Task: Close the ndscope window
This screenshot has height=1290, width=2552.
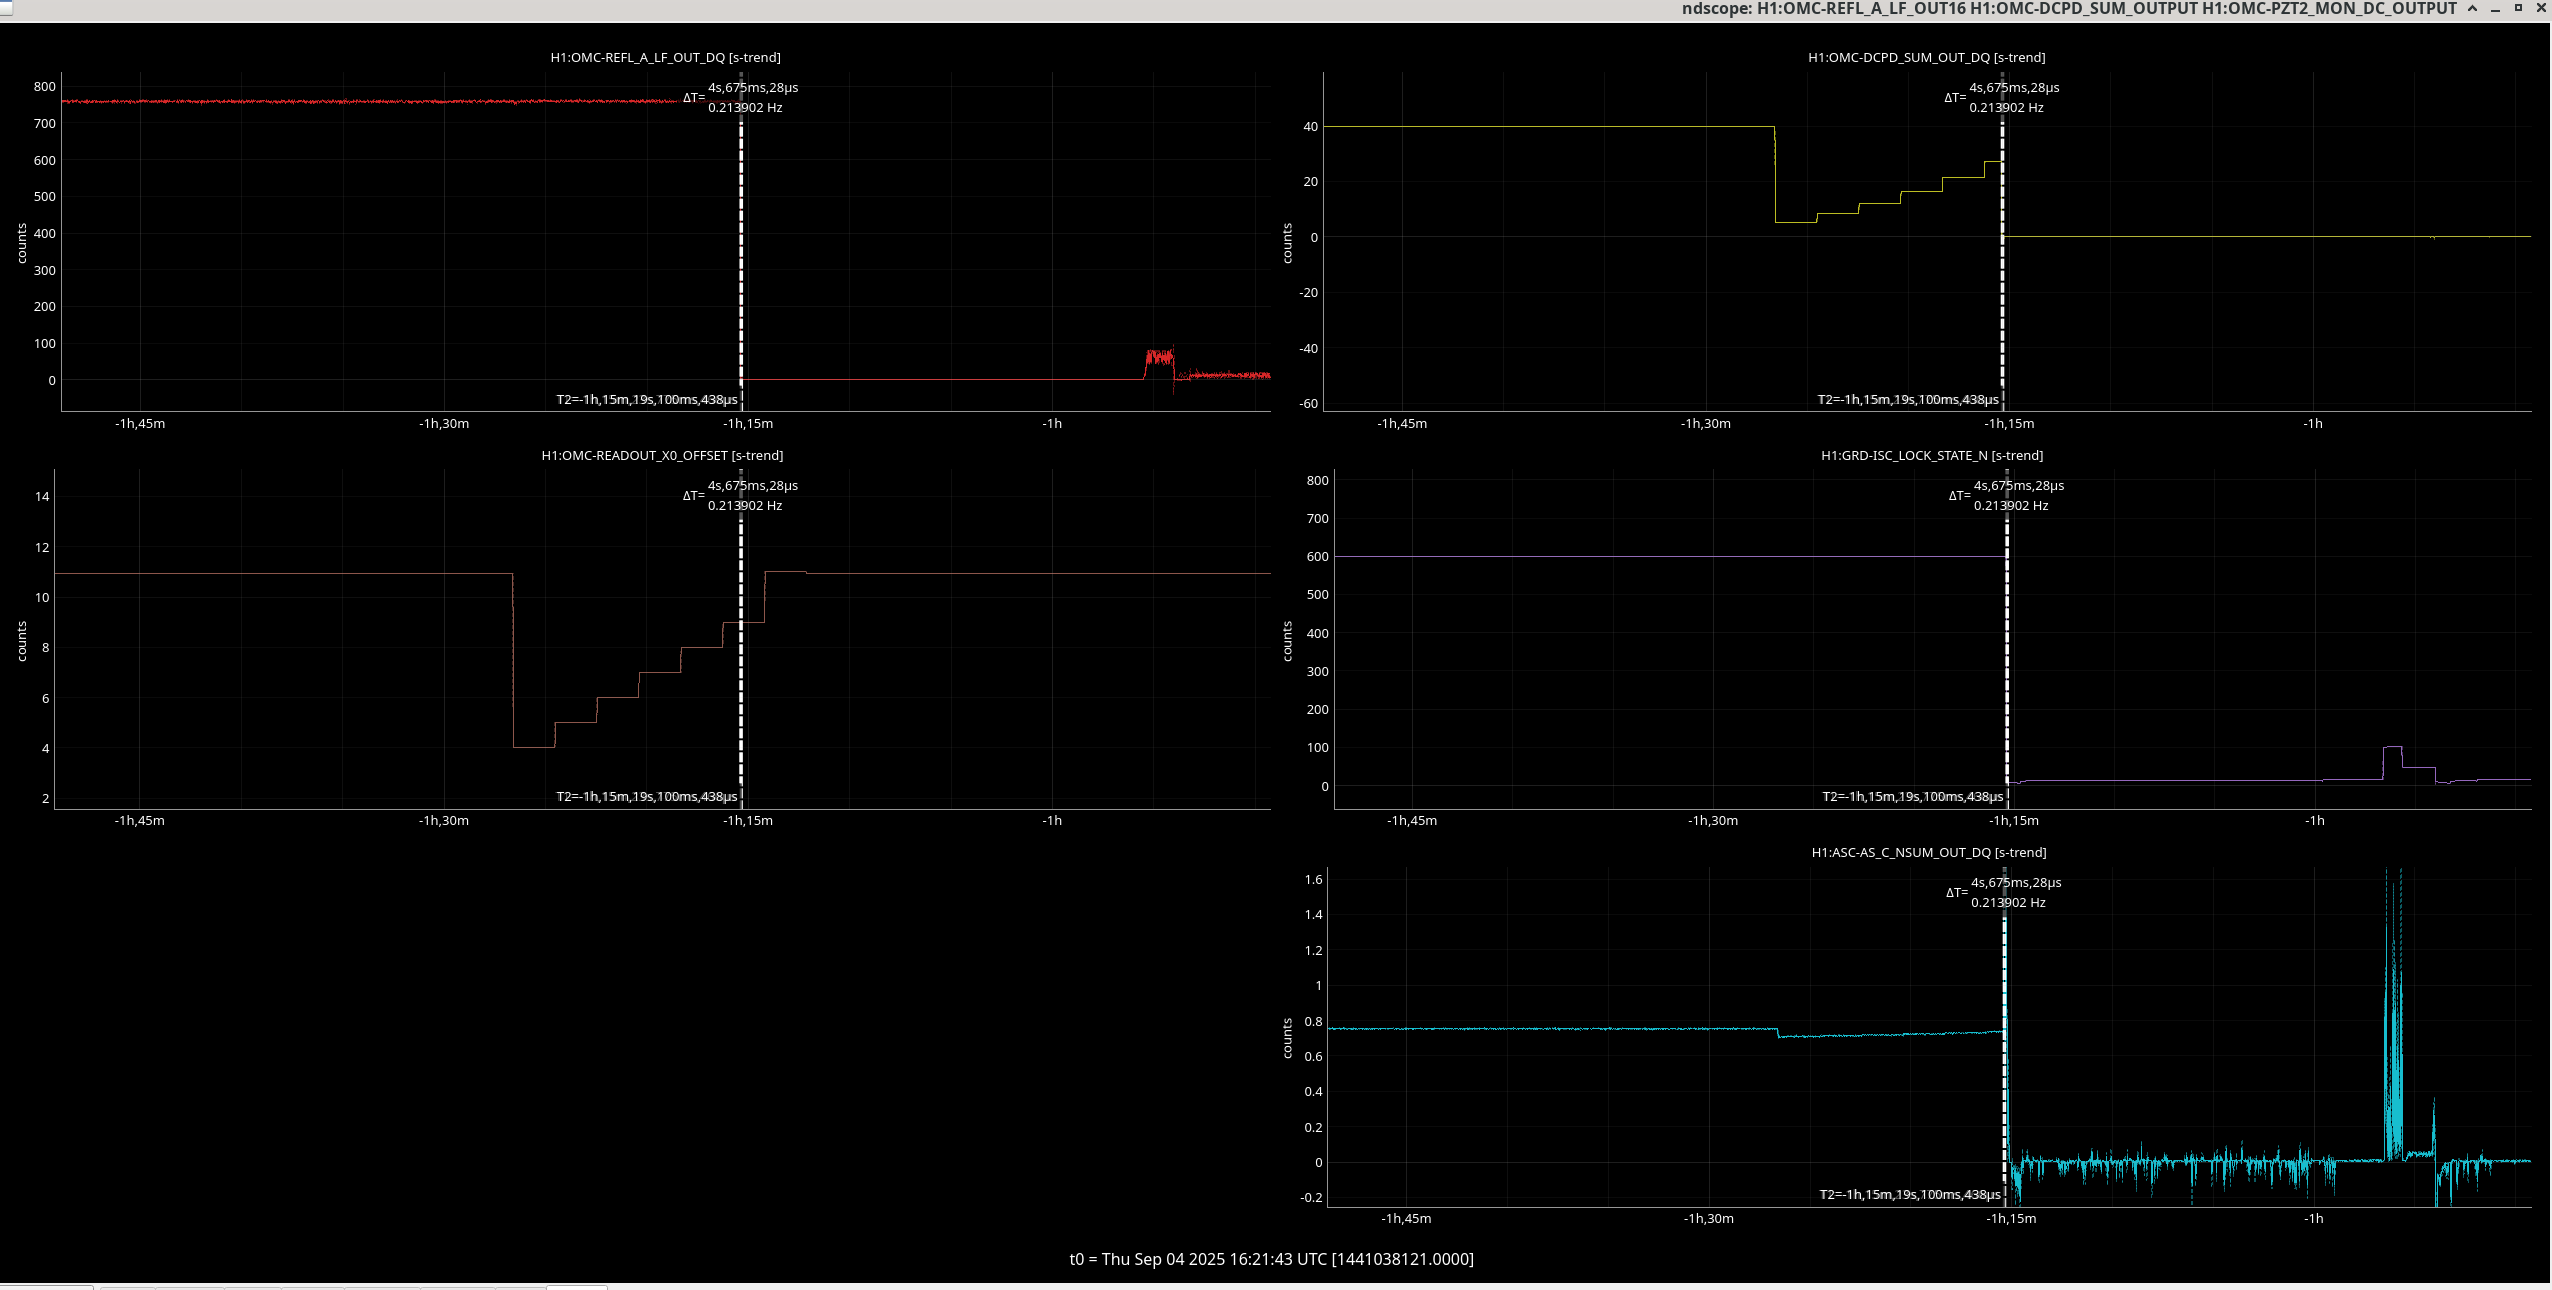Action: tap(2541, 9)
